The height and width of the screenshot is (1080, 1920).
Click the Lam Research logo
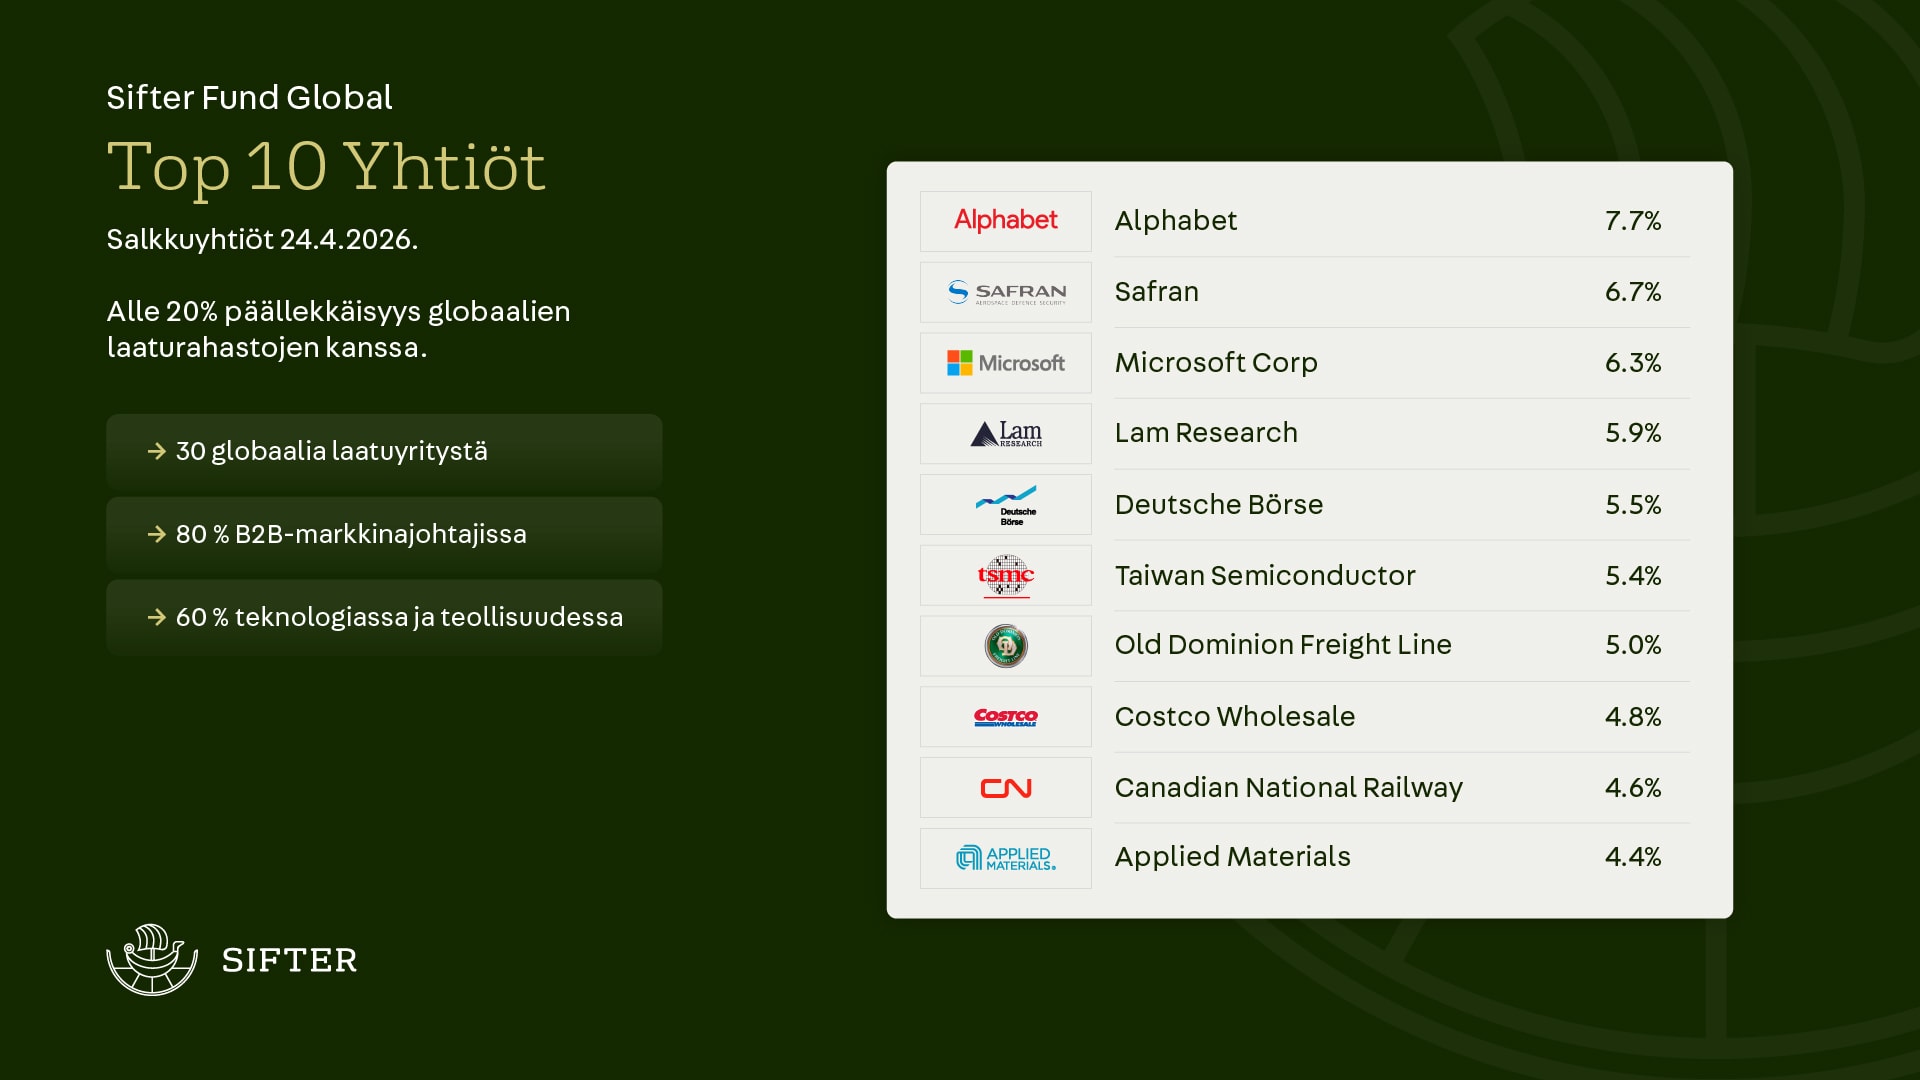1005,433
